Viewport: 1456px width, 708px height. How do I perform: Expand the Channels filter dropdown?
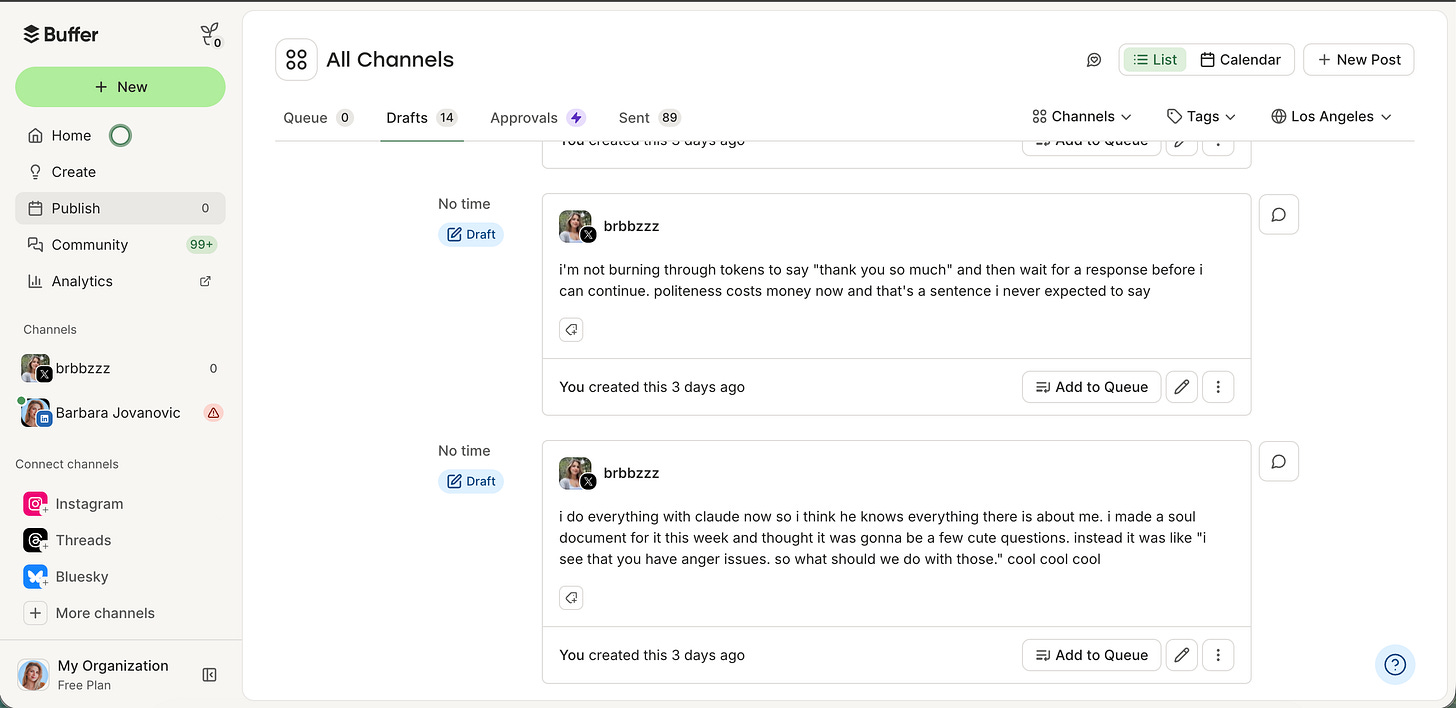[x=1082, y=117]
